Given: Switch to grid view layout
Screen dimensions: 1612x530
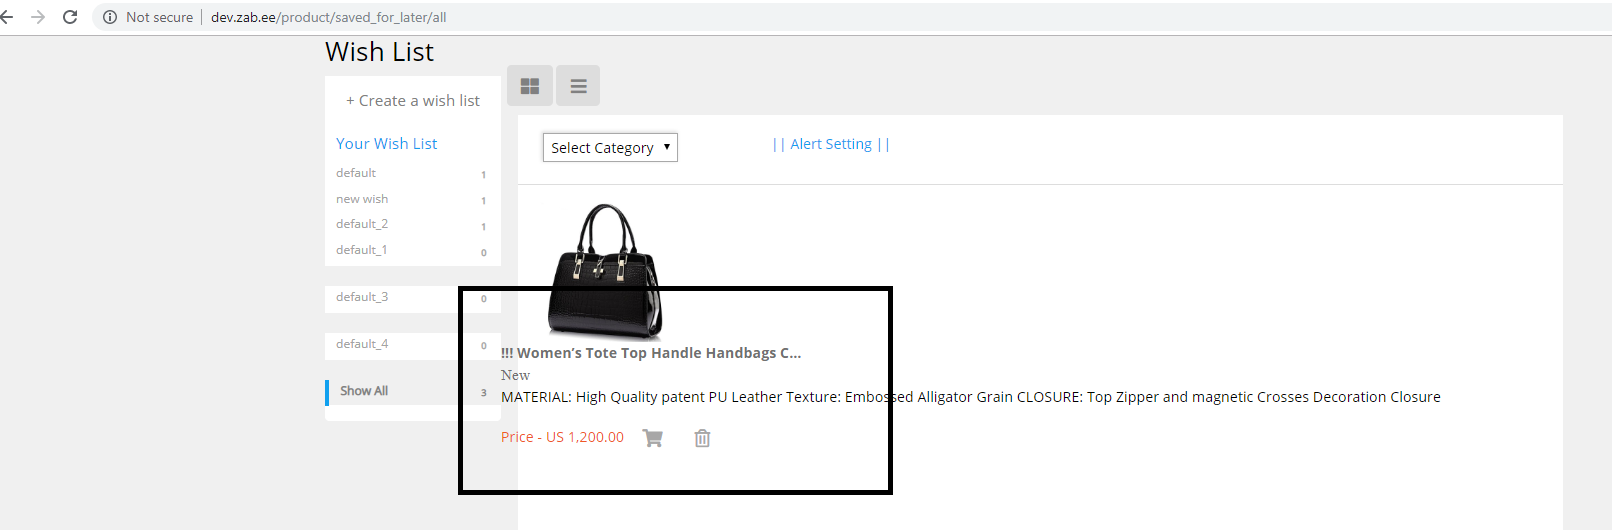Looking at the screenshot, I should [x=530, y=86].
